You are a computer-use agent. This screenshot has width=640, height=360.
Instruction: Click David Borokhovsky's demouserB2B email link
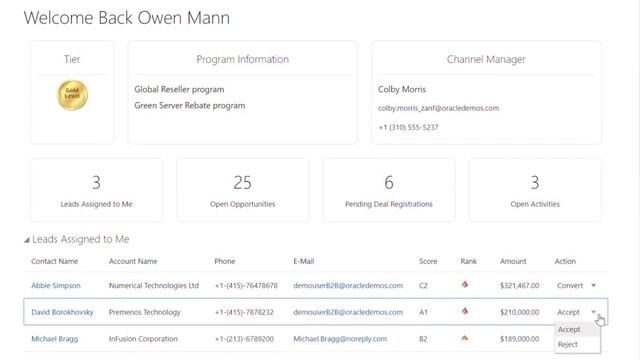click(x=348, y=312)
